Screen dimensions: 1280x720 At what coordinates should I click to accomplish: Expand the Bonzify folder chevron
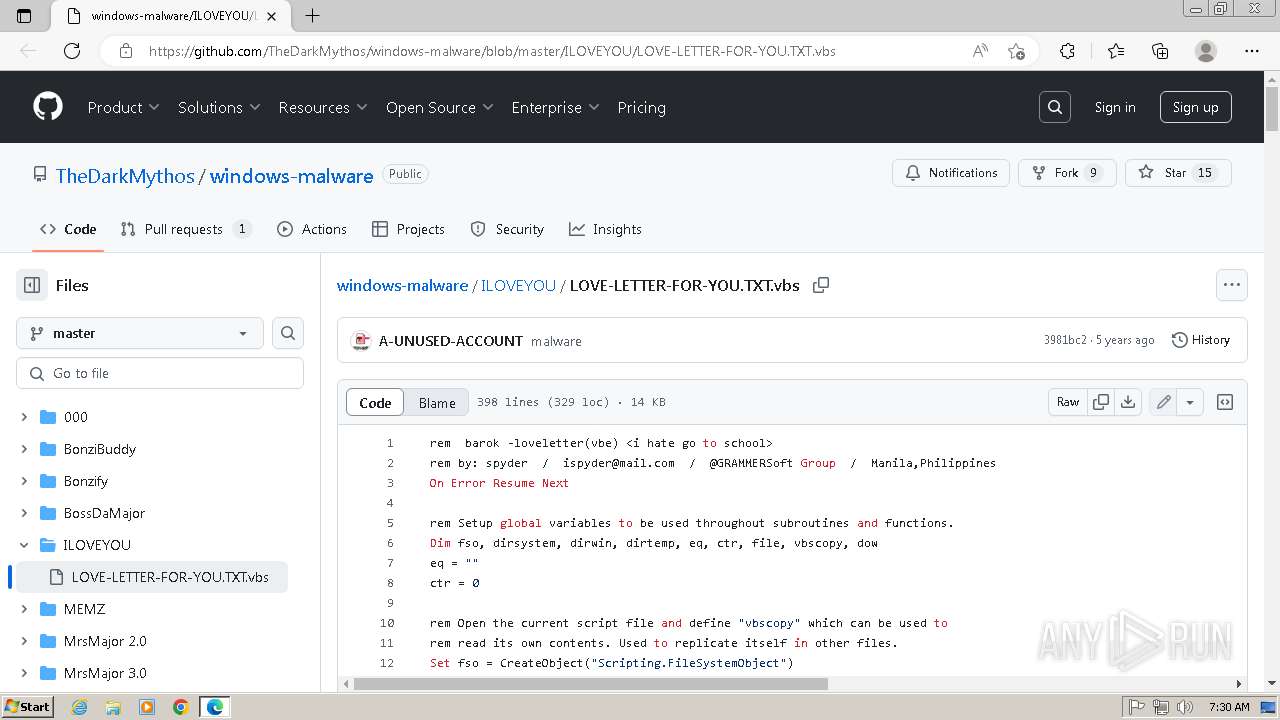[x=24, y=481]
